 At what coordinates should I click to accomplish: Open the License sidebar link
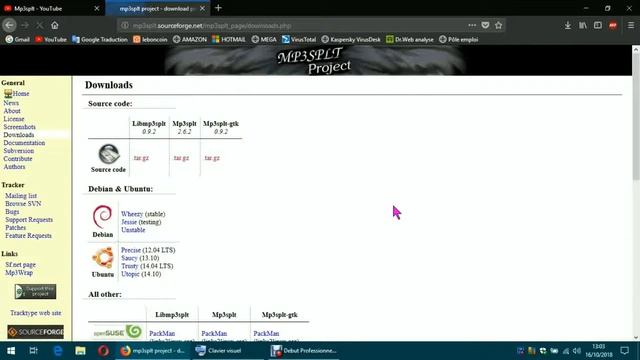pyautogui.click(x=14, y=119)
